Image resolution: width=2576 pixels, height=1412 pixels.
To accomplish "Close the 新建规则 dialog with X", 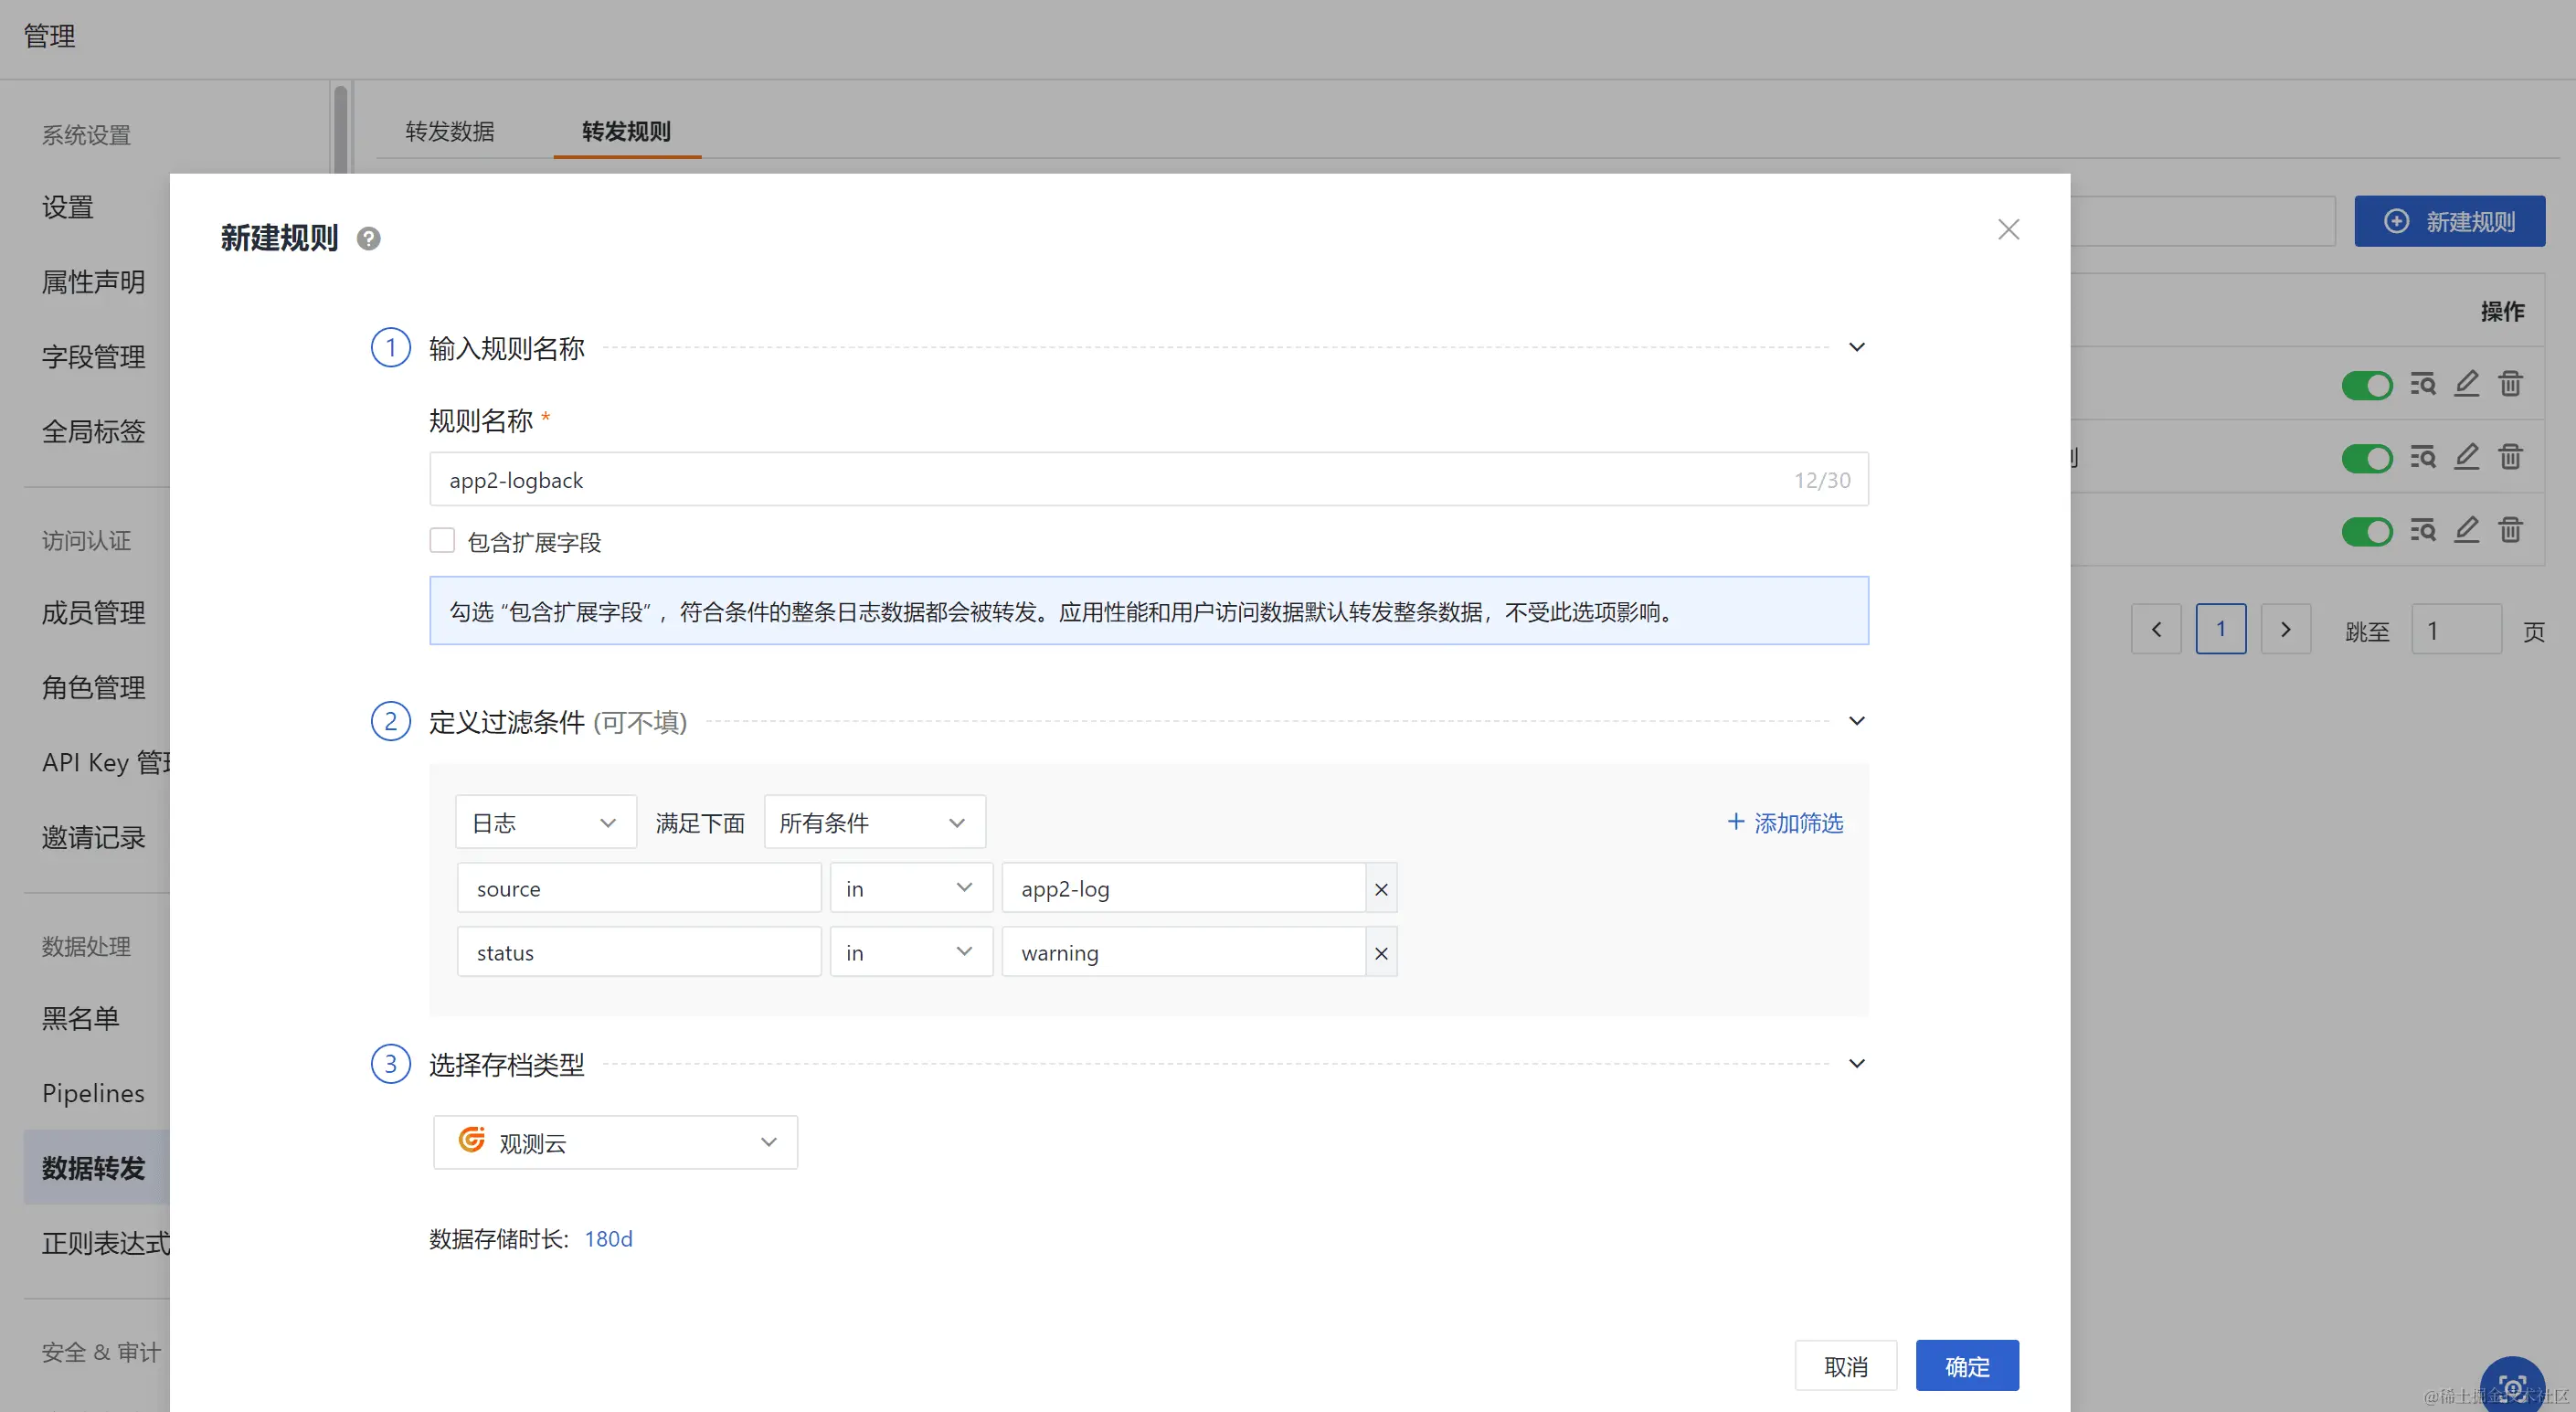I will pos(2008,230).
